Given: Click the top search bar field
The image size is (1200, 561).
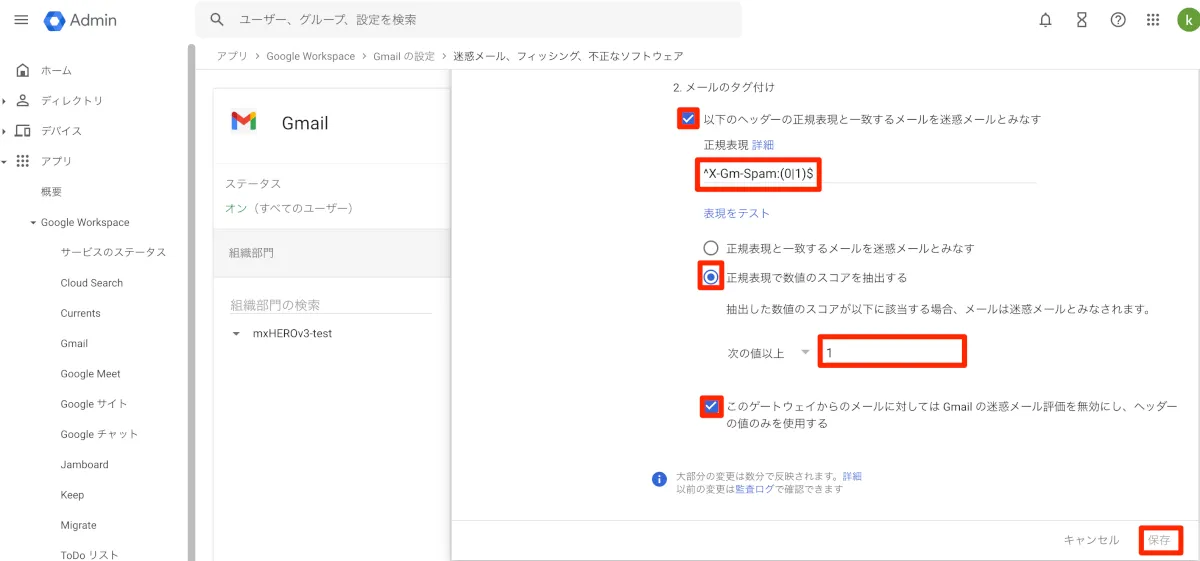Looking at the screenshot, I should coord(468,20).
